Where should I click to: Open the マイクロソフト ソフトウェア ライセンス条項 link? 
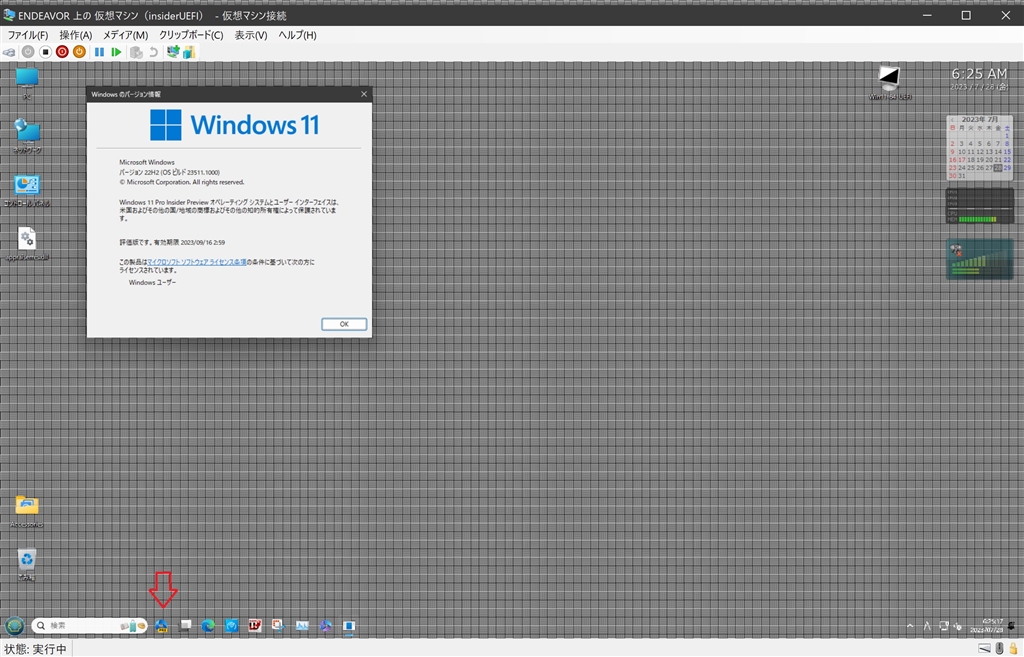click(197, 263)
